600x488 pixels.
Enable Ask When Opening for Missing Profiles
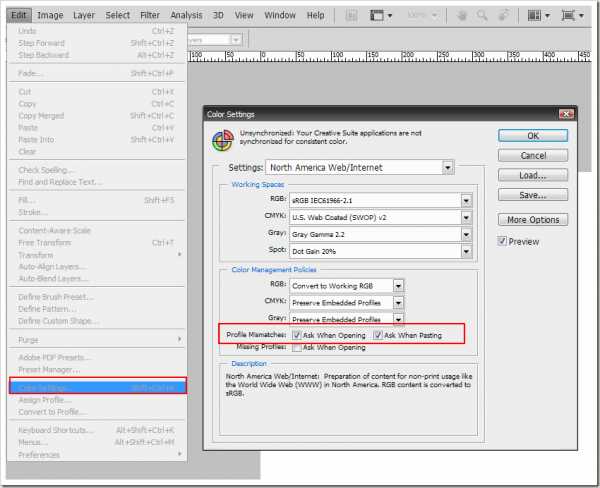coord(296,347)
